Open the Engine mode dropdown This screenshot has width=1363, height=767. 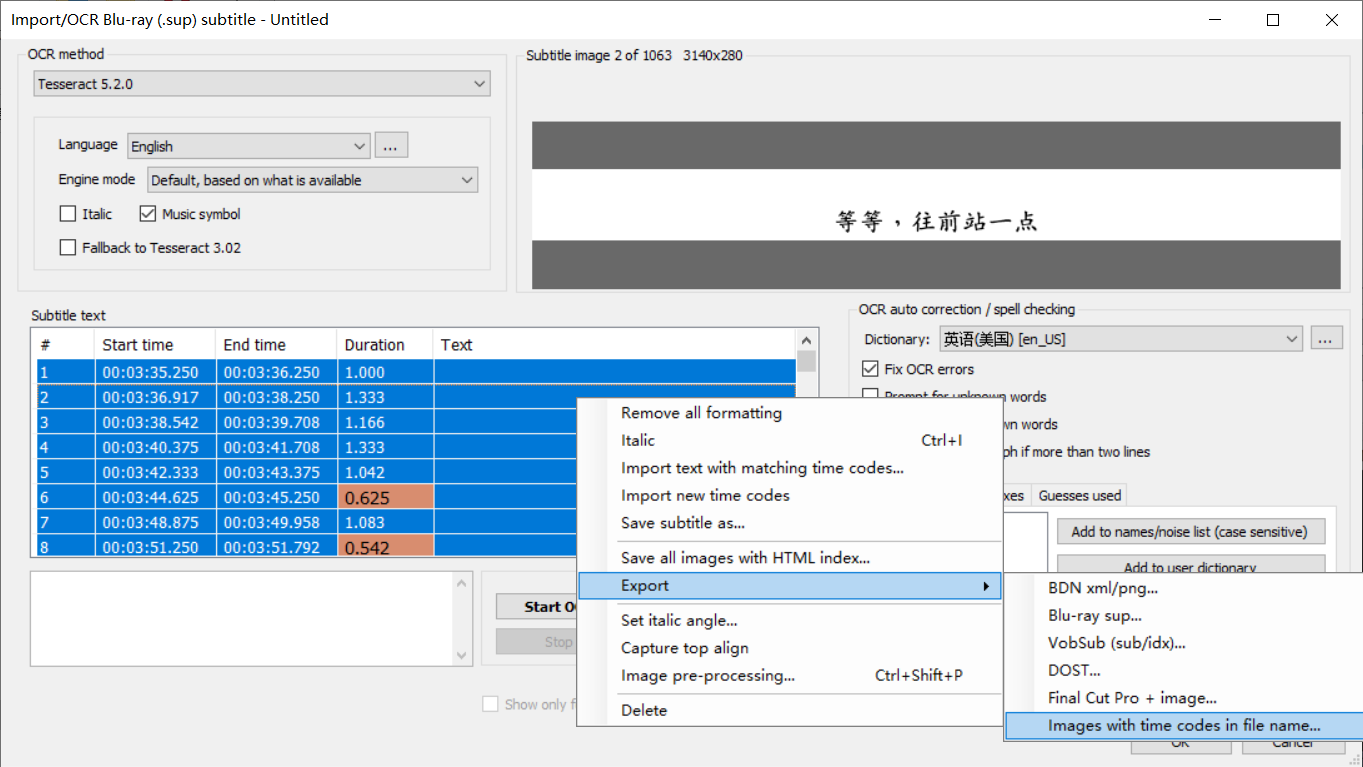310,180
